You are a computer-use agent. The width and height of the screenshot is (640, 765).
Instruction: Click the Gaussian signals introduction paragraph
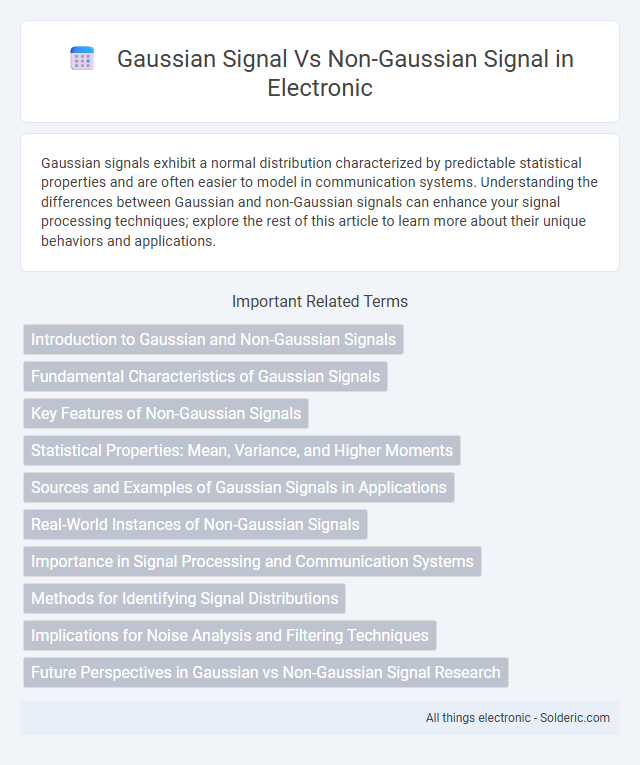click(x=320, y=202)
